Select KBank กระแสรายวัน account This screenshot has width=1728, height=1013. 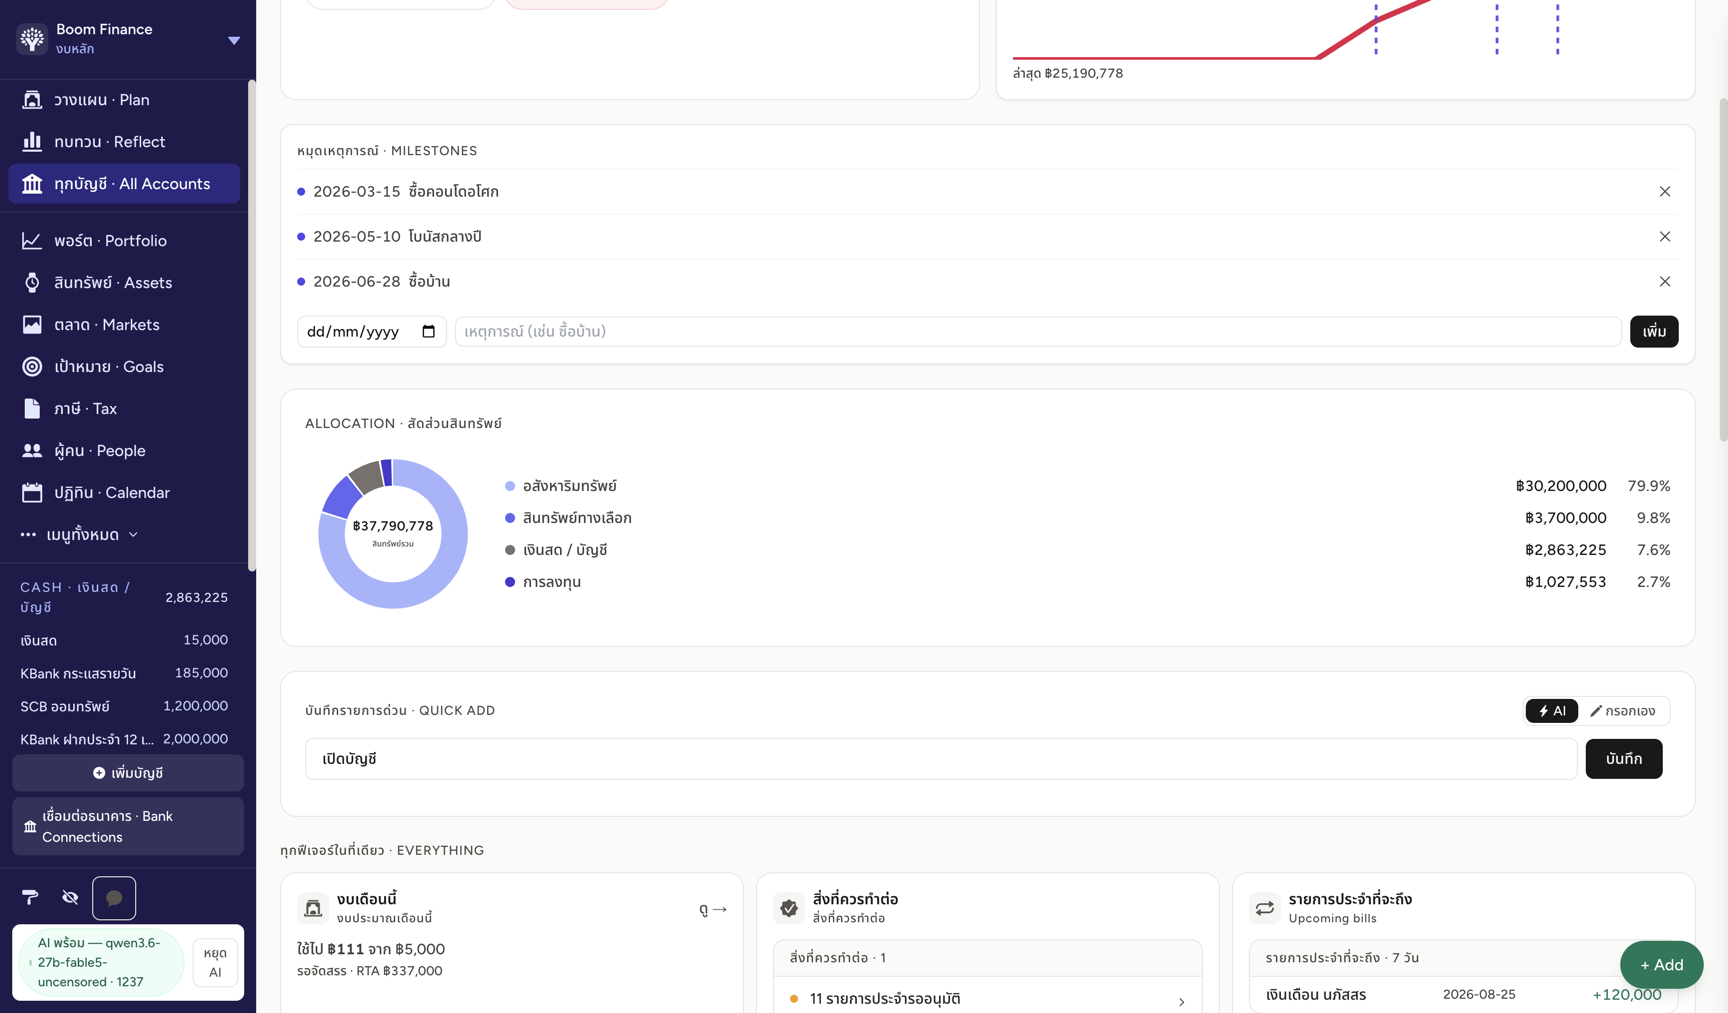(x=124, y=673)
